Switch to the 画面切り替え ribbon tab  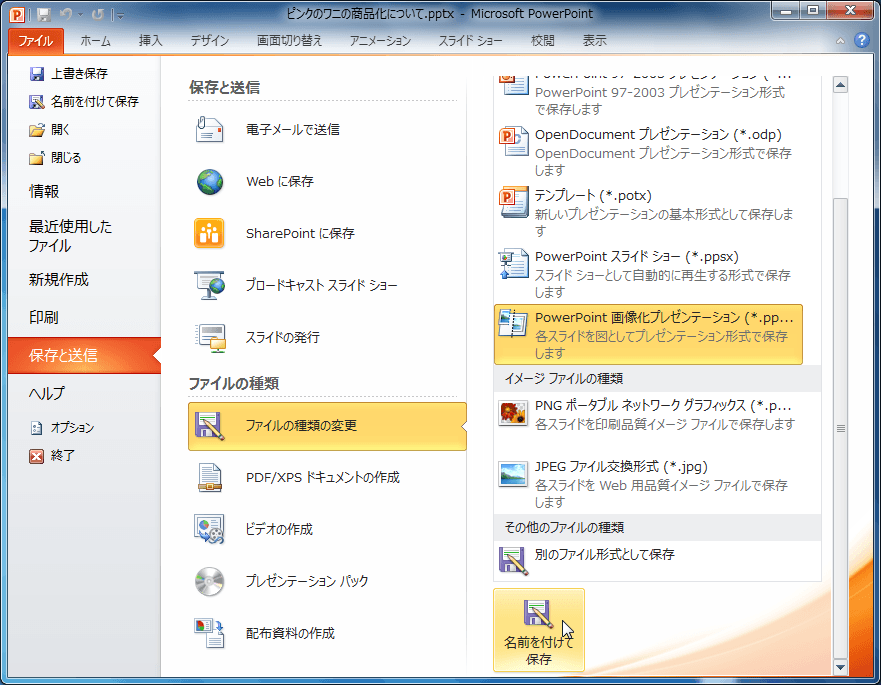pos(289,41)
